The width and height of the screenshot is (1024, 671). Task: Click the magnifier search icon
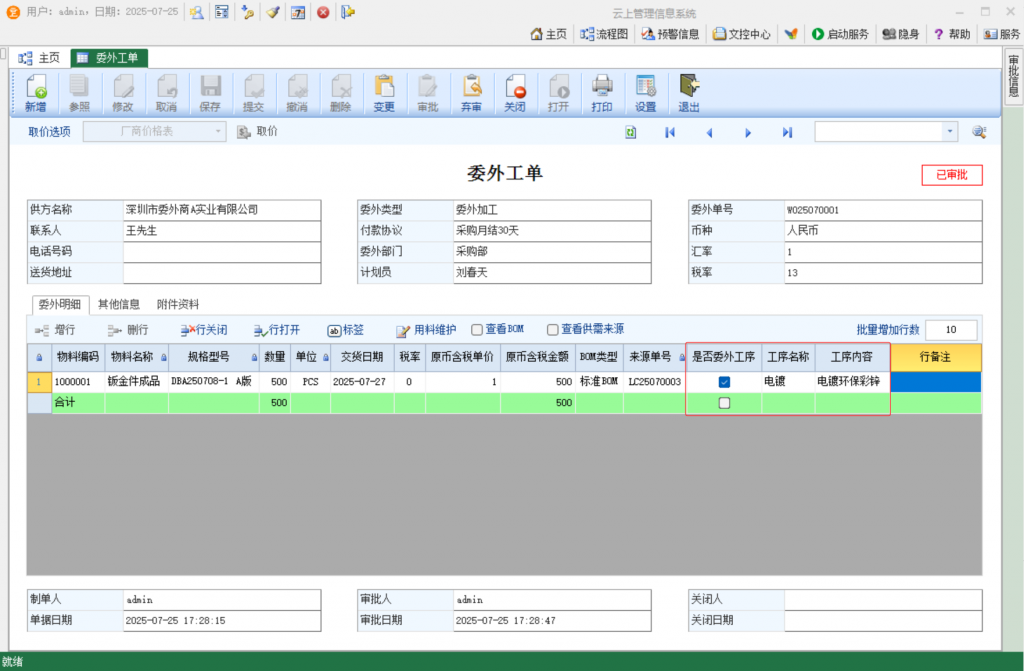(979, 132)
